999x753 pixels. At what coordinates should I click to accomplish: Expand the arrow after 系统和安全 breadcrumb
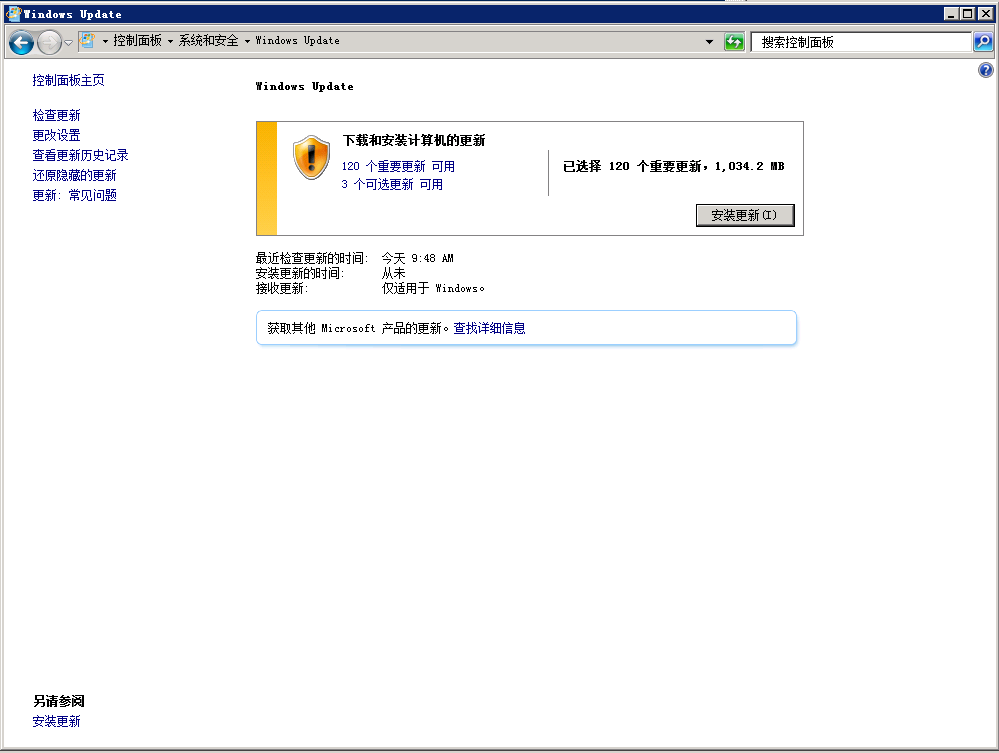[x=247, y=41]
